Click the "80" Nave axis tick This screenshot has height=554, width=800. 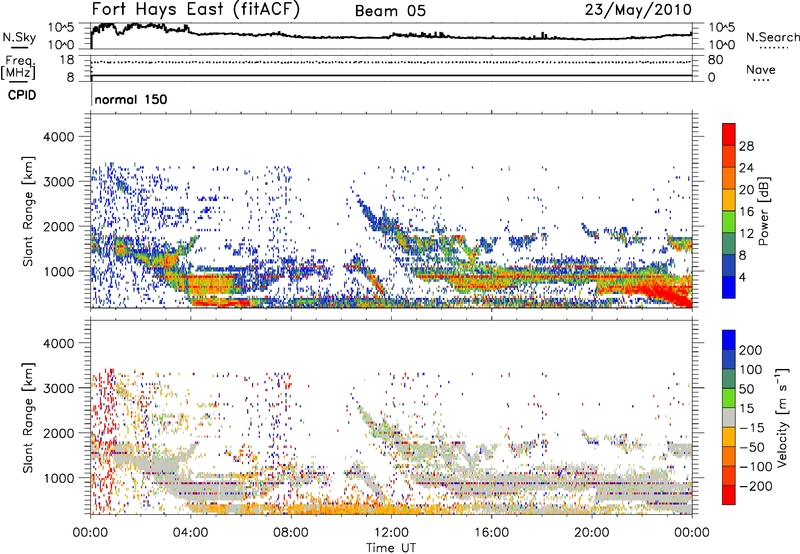(715, 60)
